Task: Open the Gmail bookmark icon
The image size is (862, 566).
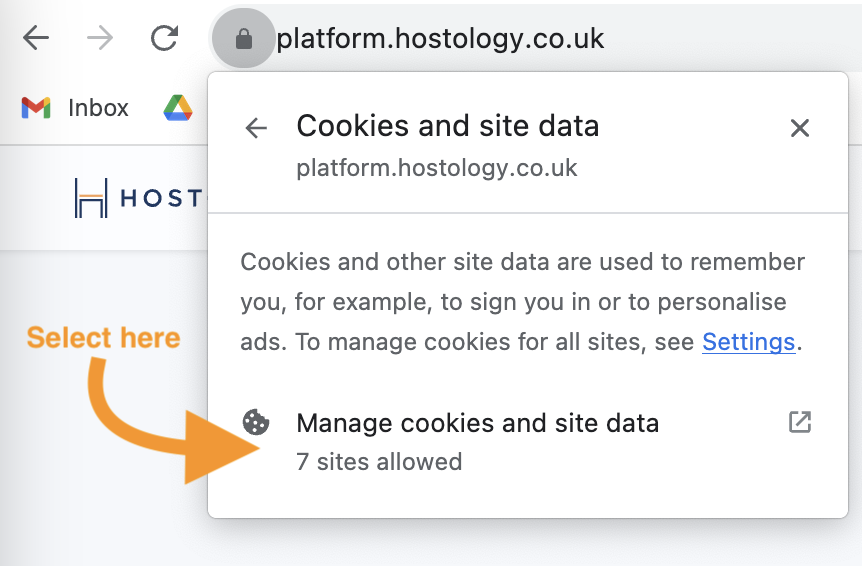Action: point(36,108)
